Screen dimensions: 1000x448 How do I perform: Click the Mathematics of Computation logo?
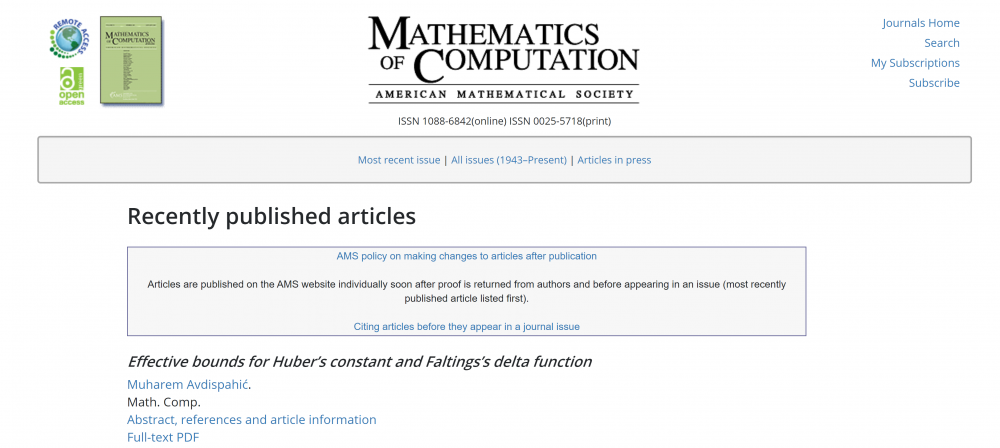(503, 59)
